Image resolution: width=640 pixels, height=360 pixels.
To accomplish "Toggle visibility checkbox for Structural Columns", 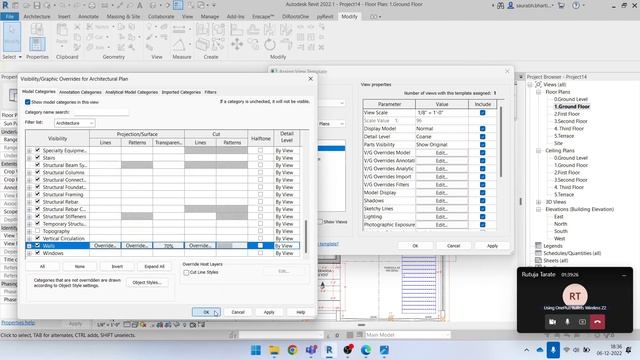I will pos(38,172).
